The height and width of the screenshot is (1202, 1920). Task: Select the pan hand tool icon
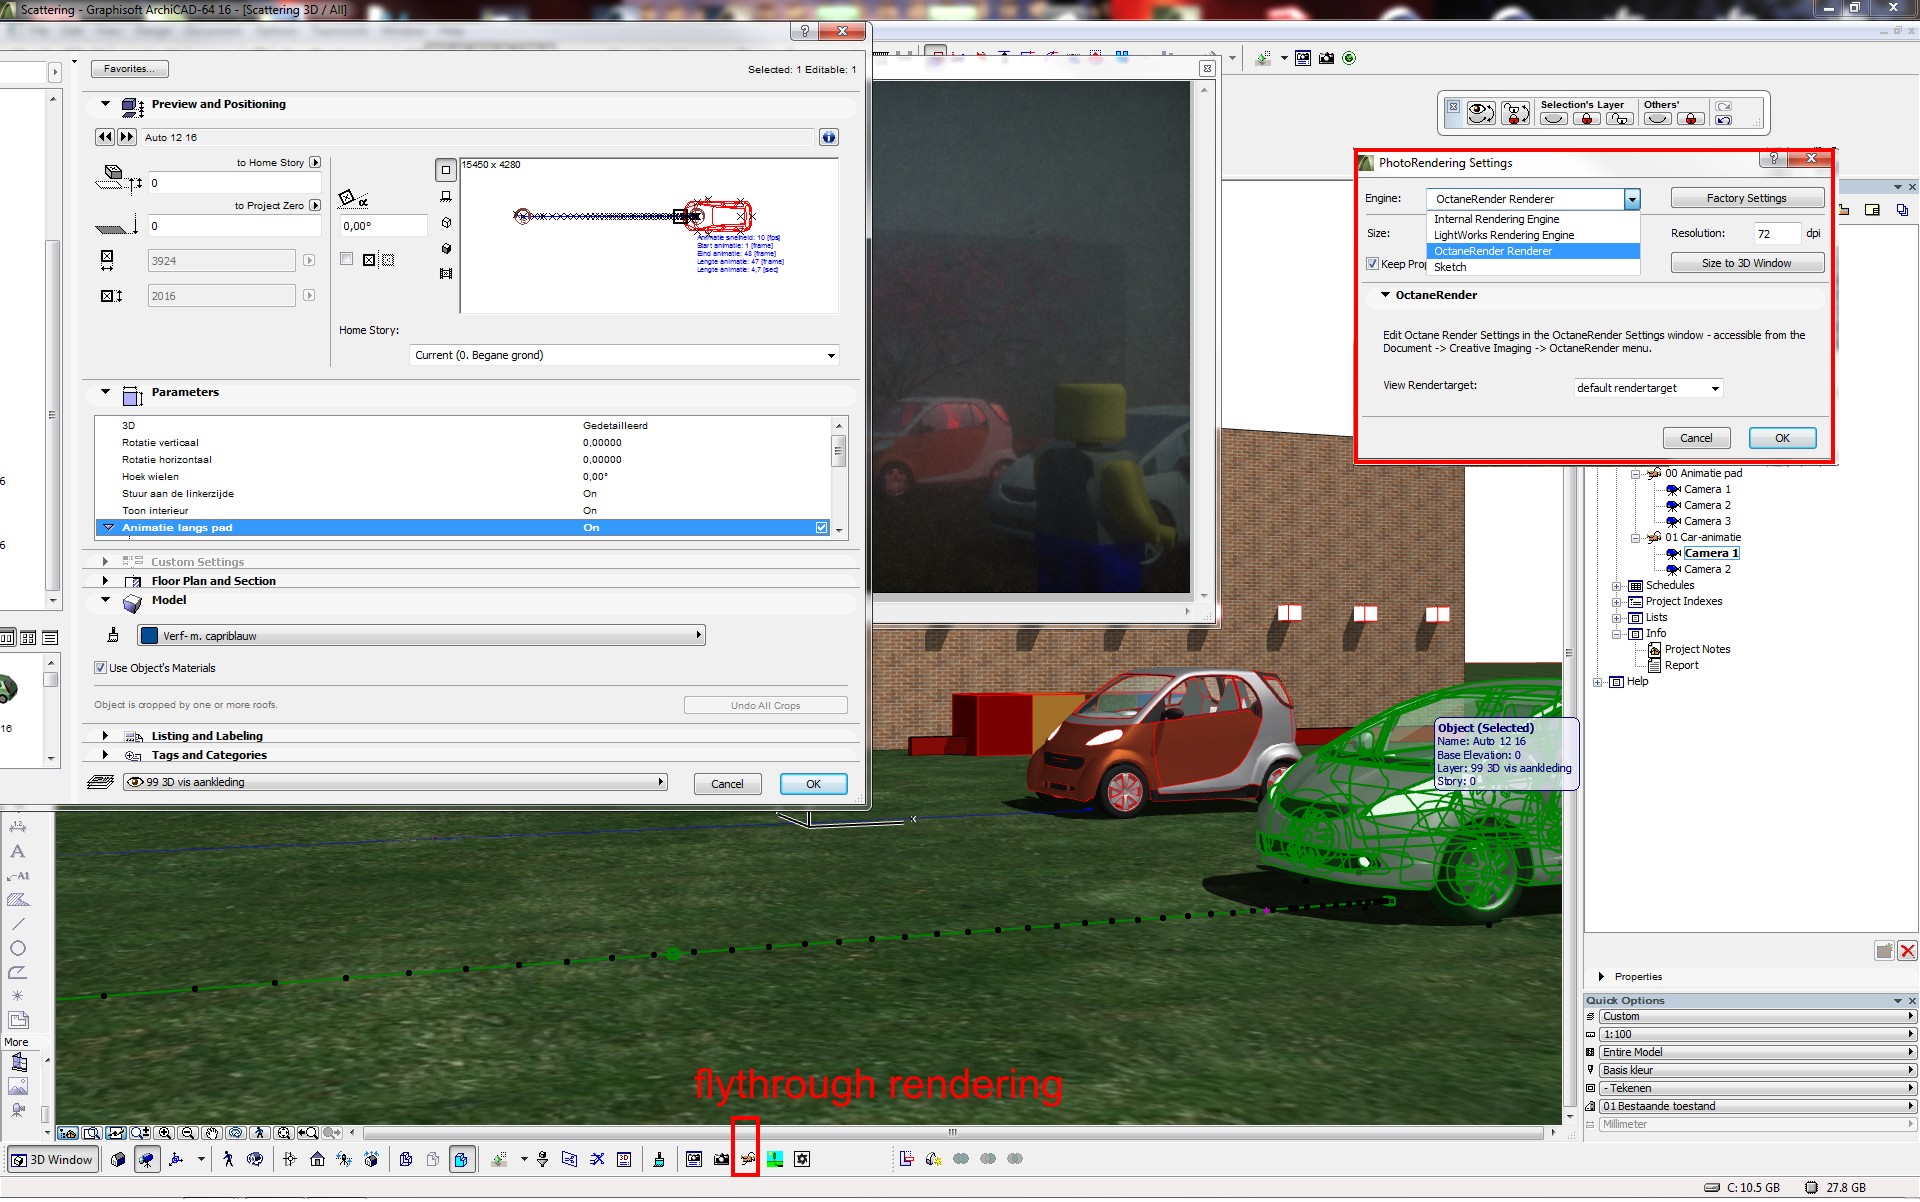211,1133
